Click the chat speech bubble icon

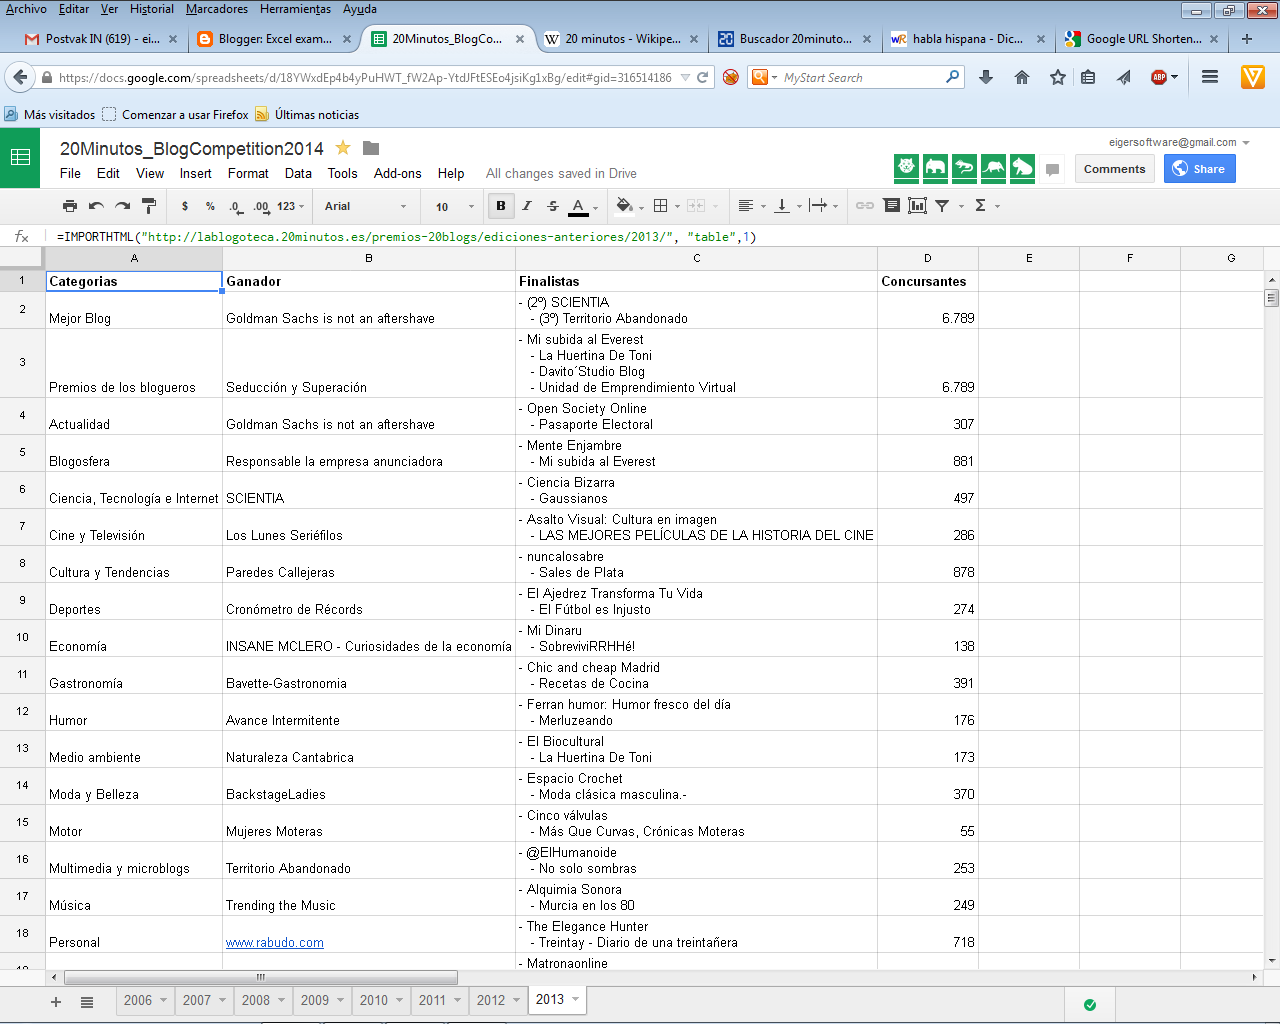click(x=1052, y=169)
